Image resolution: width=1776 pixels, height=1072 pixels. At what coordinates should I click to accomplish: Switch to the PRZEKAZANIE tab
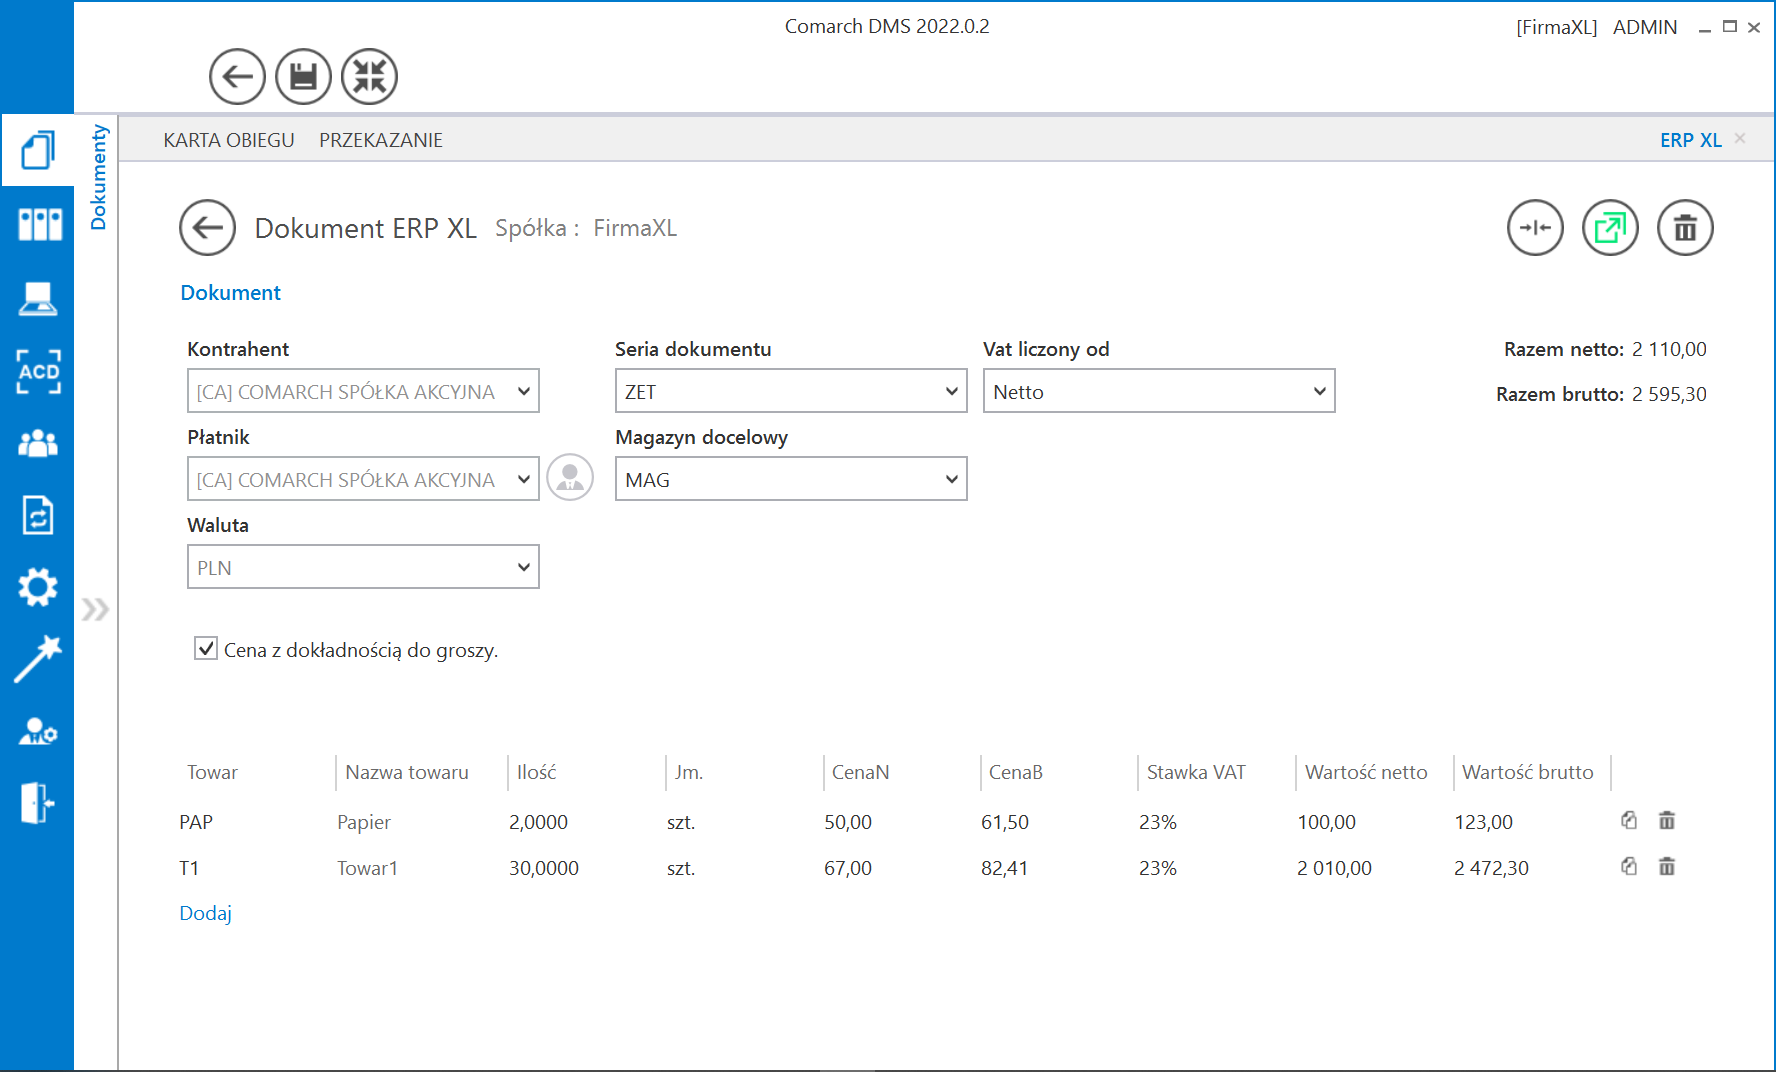pos(381,140)
